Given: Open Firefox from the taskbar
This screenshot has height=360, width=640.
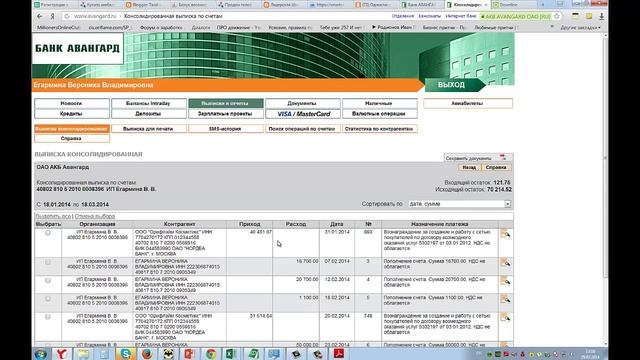Looking at the screenshot, I should 147,354.
